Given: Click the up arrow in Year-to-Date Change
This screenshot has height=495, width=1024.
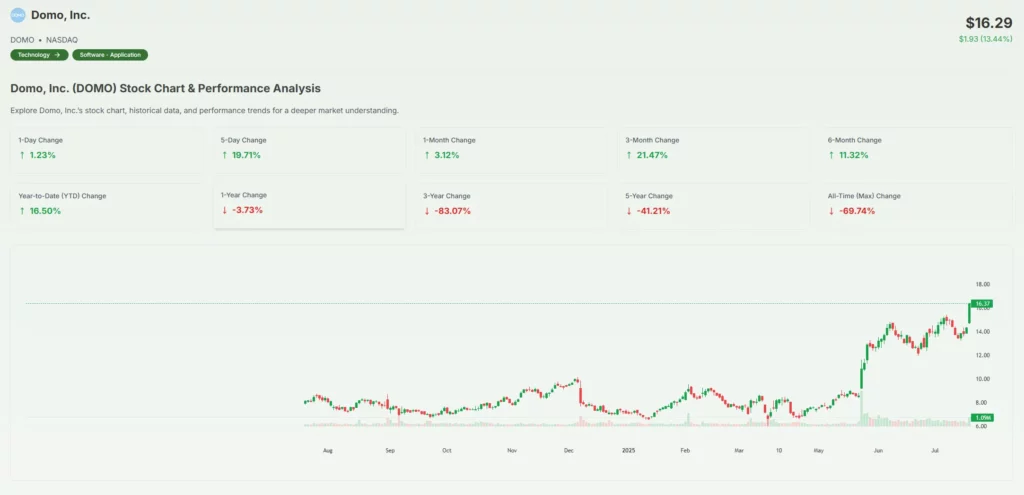Looking at the screenshot, I should [22, 211].
